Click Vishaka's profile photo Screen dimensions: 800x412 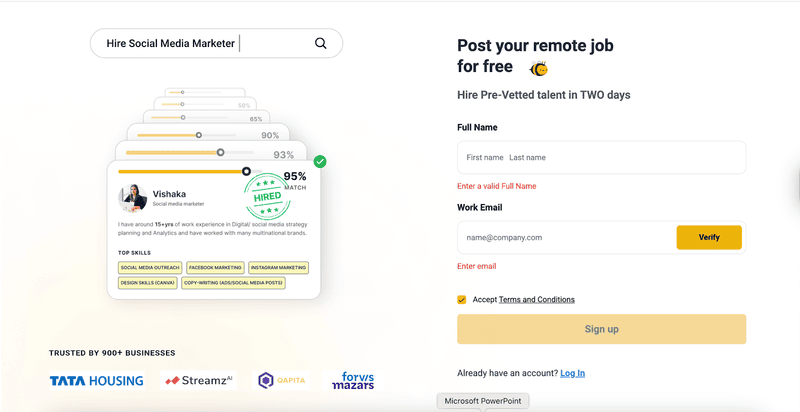134,197
